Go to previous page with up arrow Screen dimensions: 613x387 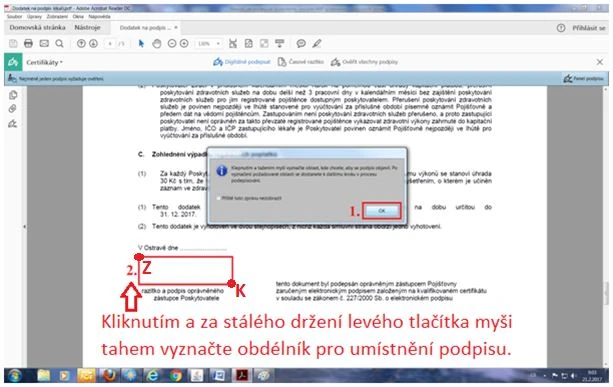tap(81, 43)
